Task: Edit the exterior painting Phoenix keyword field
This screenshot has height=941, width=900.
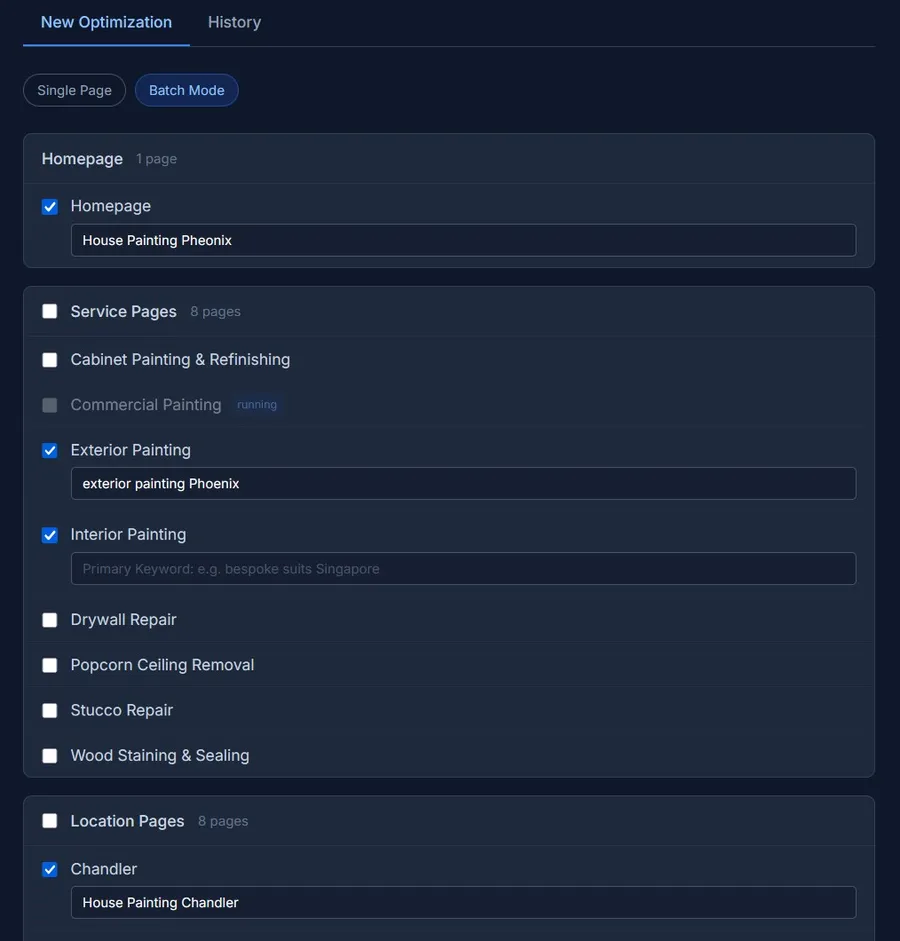Action: pyautogui.click(x=463, y=483)
